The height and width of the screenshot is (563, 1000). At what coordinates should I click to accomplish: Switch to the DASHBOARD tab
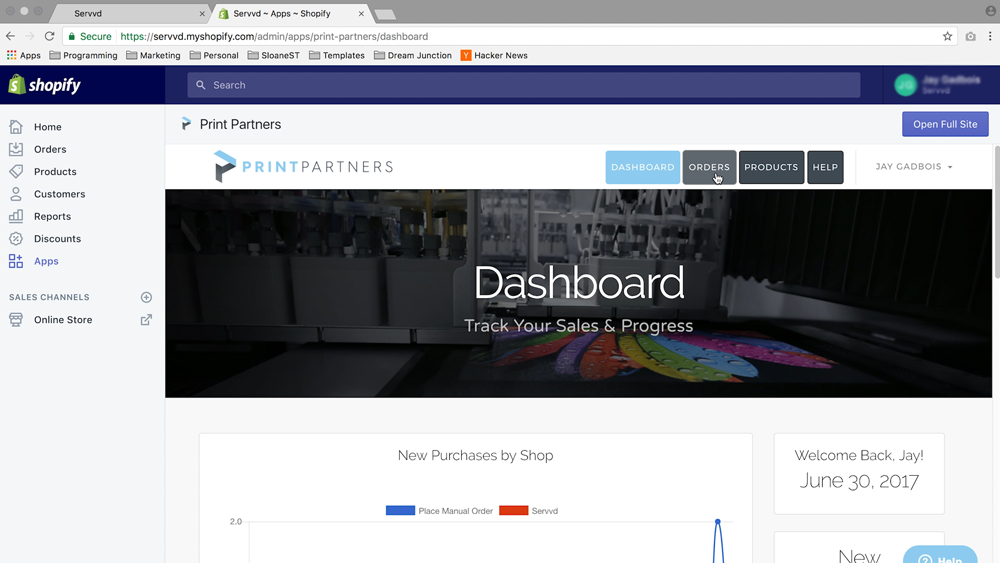click(x=642, y=167)
